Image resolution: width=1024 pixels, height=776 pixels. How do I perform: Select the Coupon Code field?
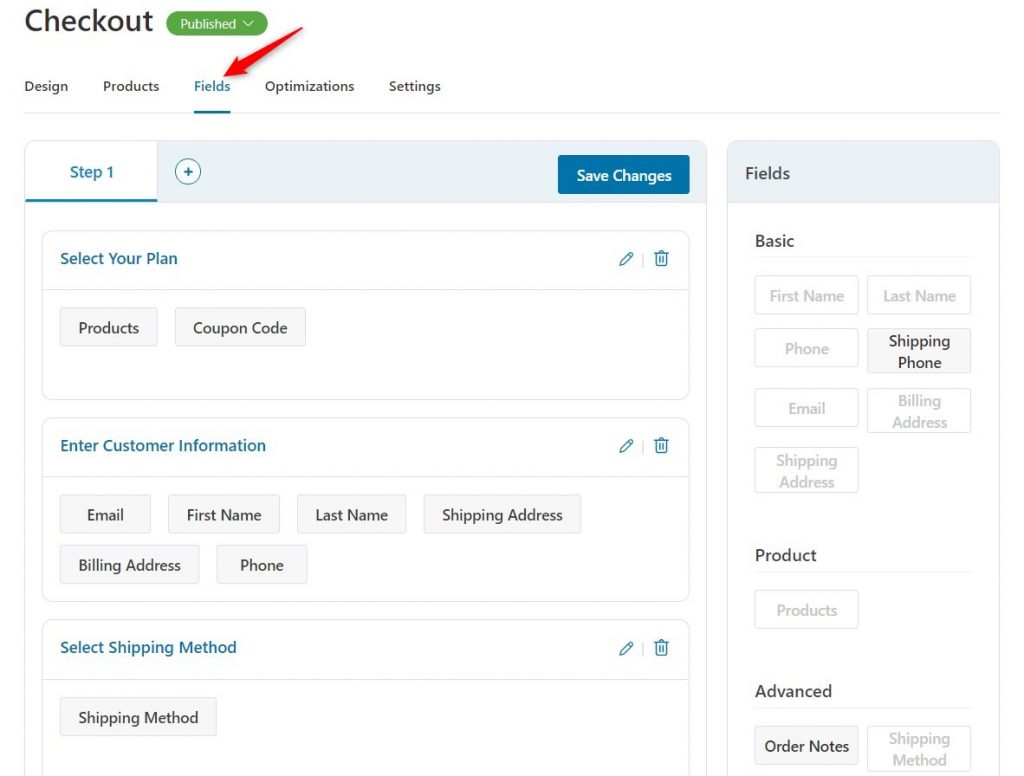(x=240, y=327)
